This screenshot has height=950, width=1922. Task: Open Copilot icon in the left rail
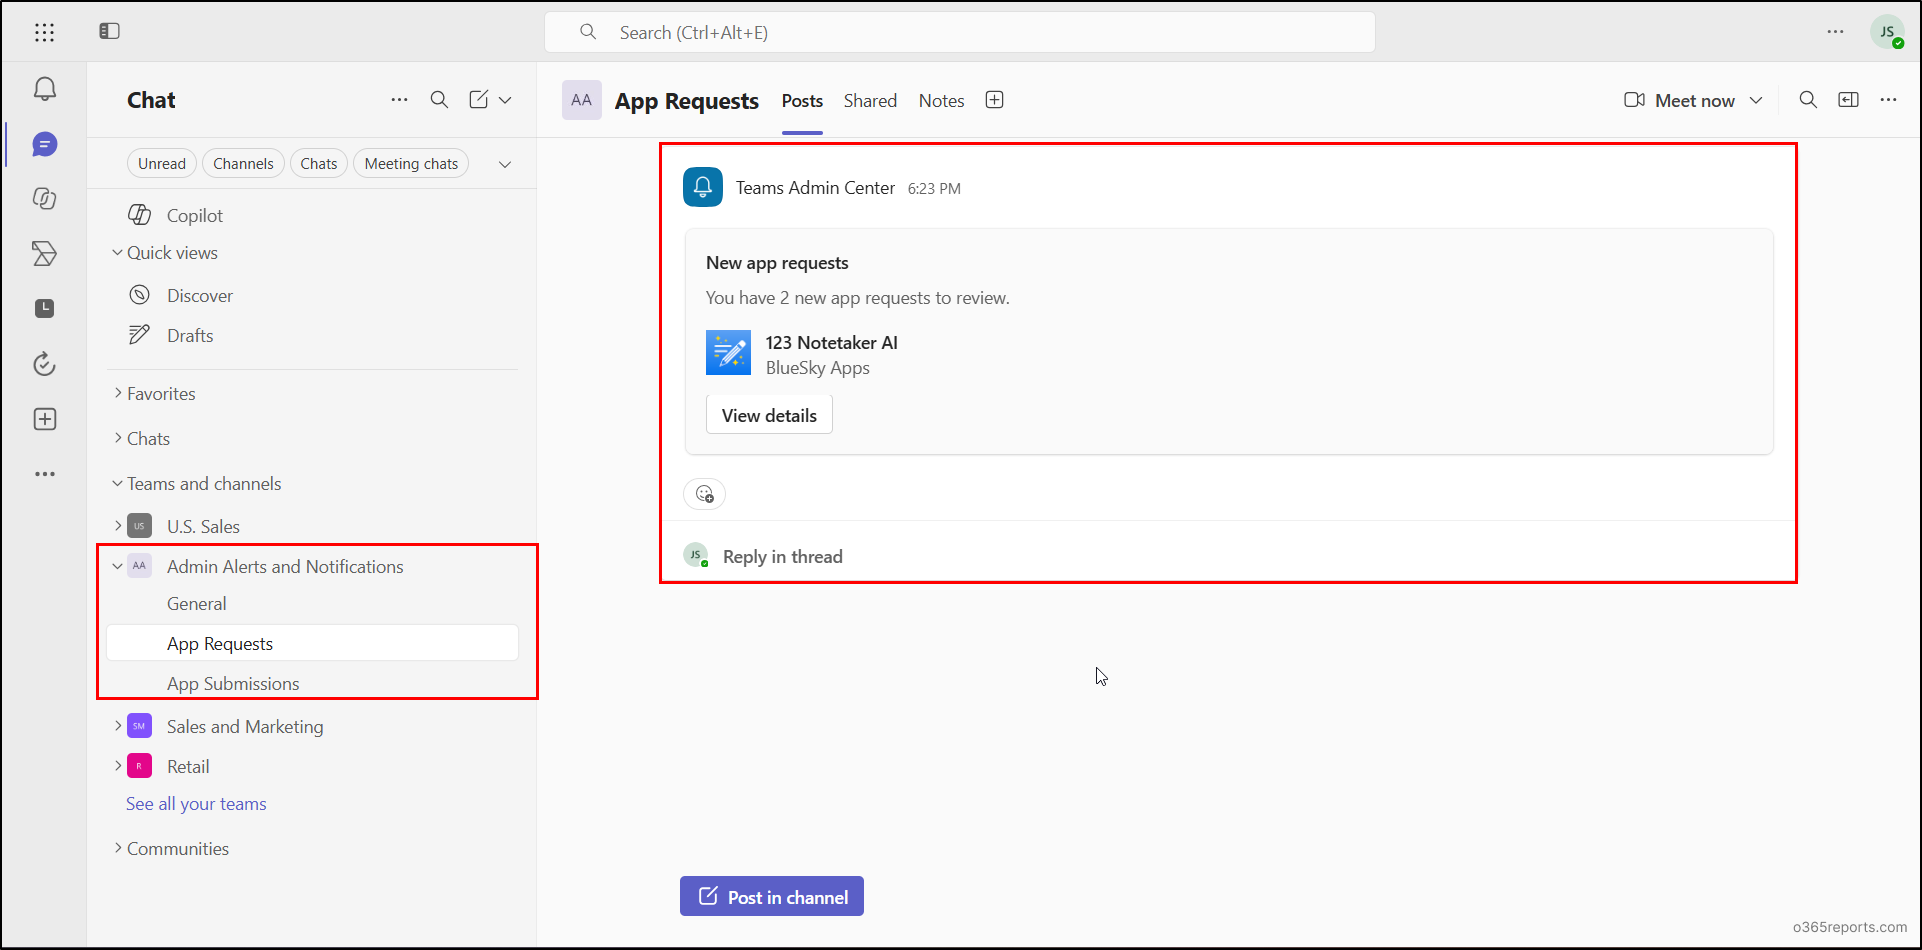coord(45,198)
